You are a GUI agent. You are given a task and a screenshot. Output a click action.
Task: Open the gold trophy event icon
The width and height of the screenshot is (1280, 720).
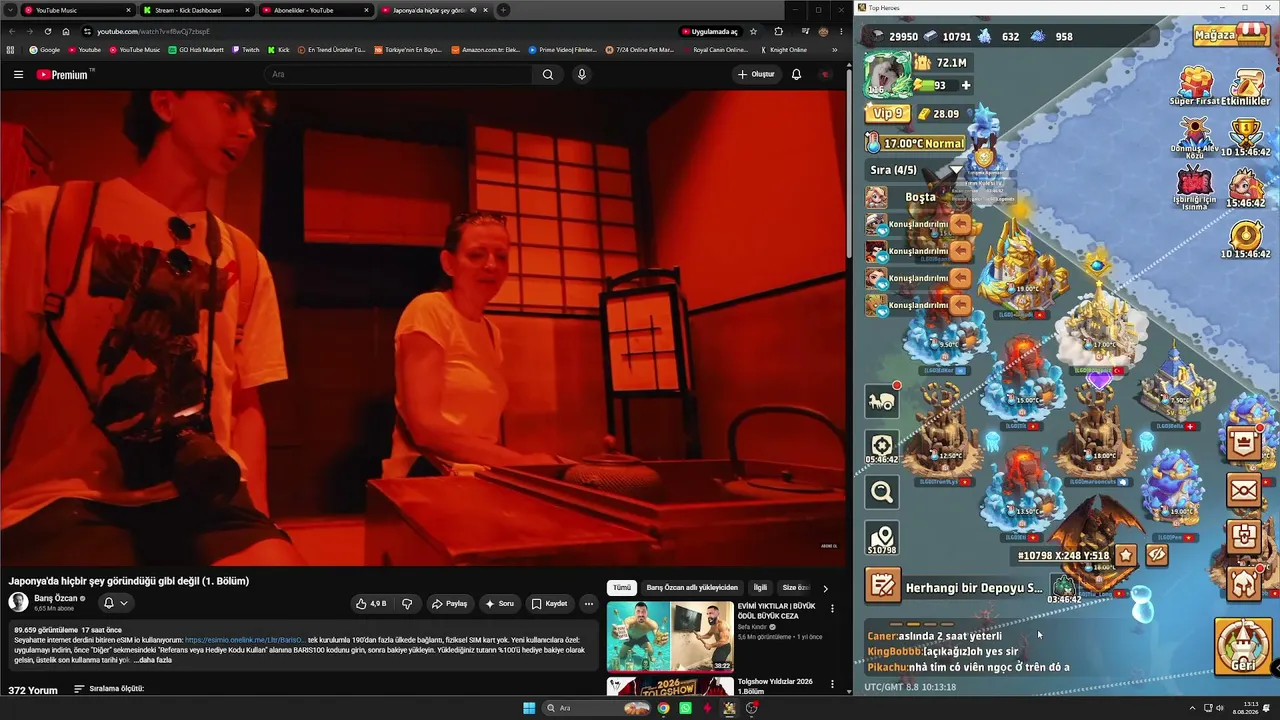coord(1246,137)
